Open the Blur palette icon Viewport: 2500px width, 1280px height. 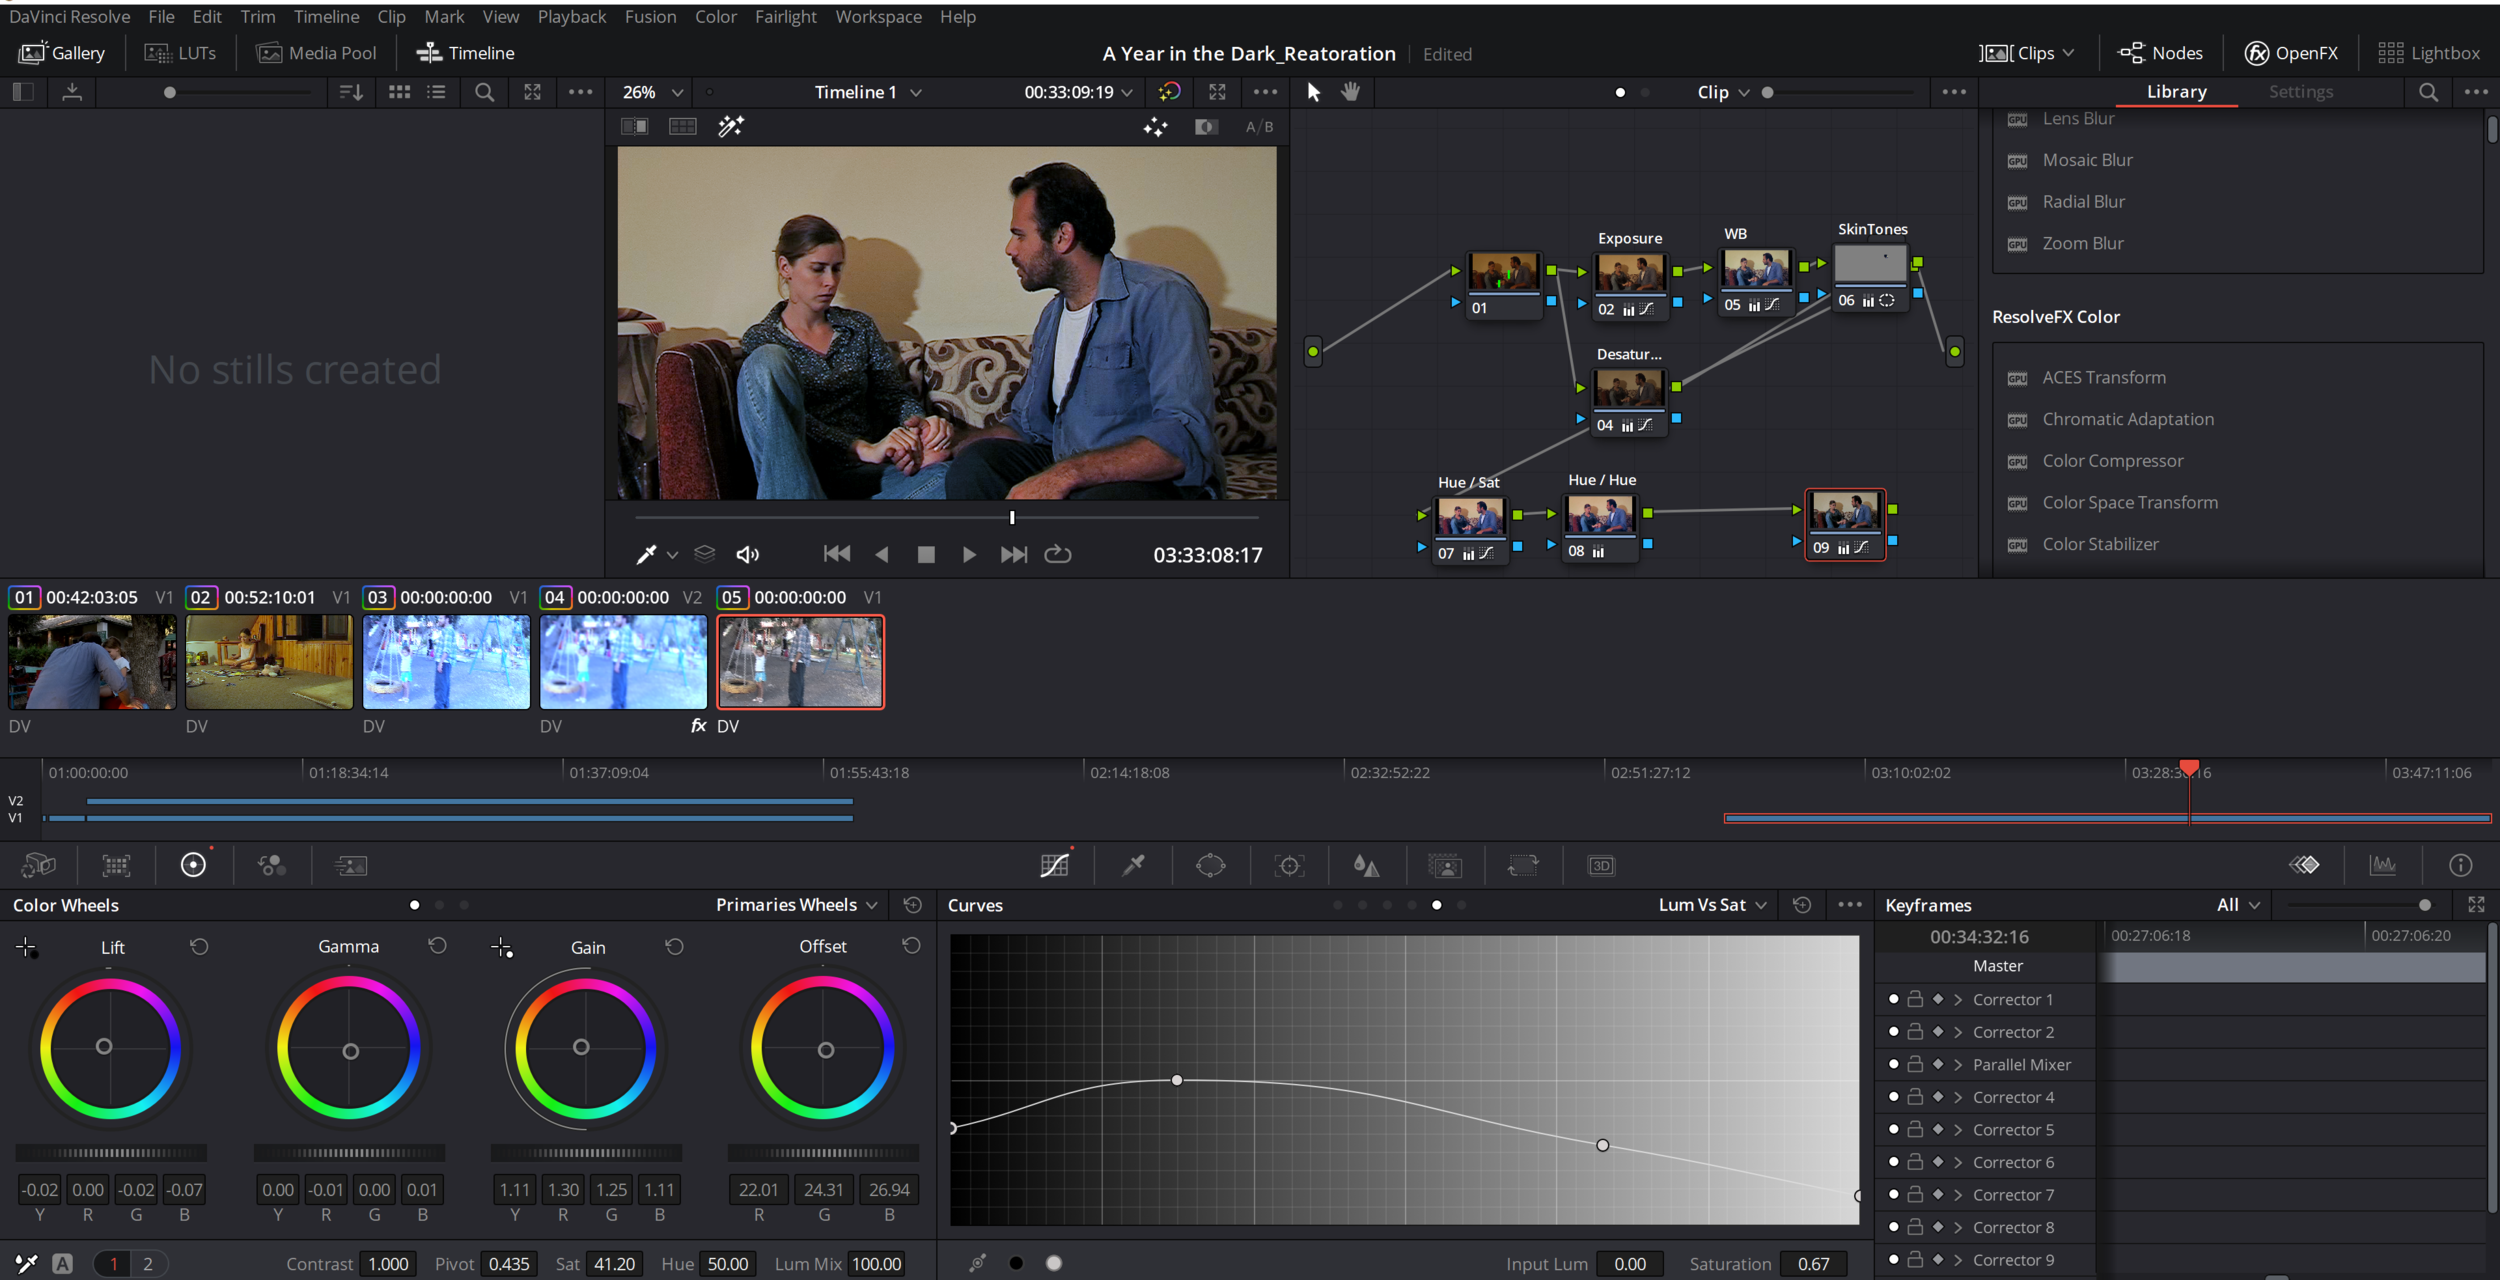coord(1366,865)
